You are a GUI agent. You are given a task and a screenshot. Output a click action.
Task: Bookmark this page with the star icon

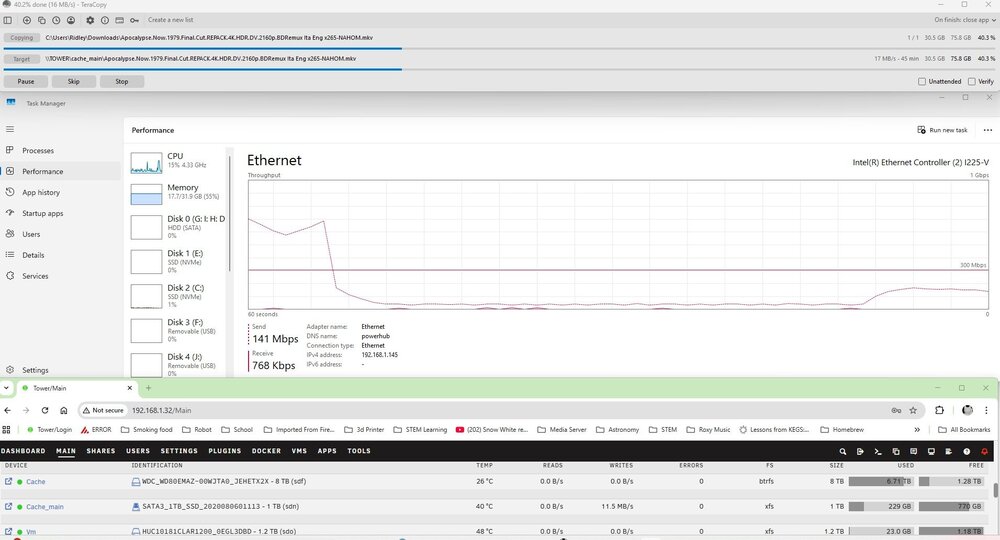tap(913, 411)
